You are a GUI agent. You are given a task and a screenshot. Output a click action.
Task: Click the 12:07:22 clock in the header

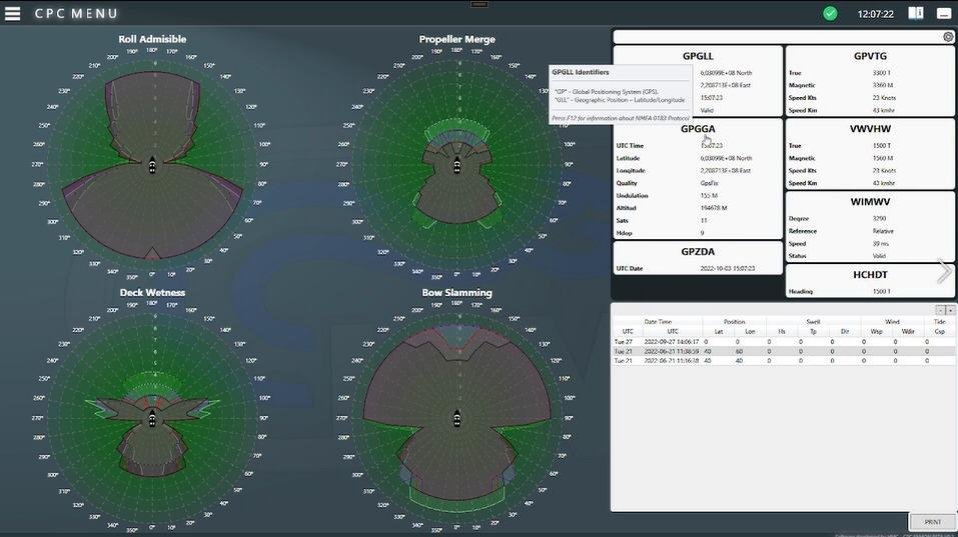point(875,13)
